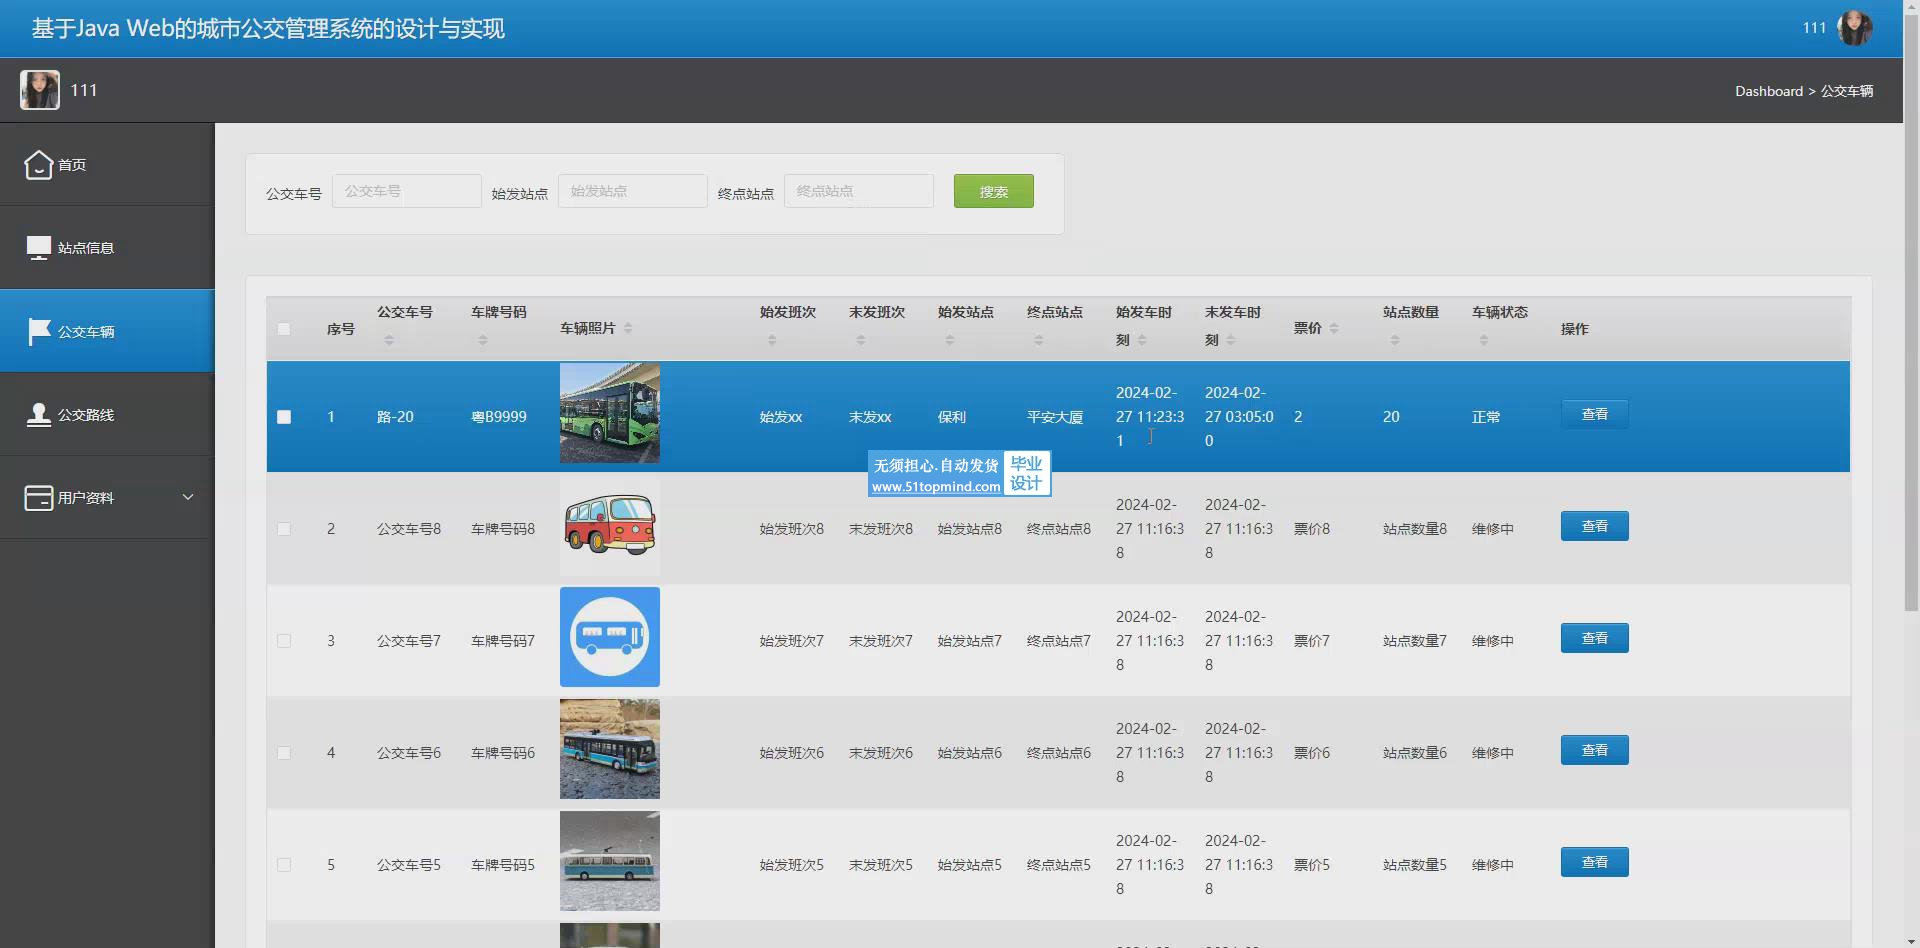The height and width of the screenshot is (948, 1920).
Task: Click the user avatar in top-right header
Action: pos(1855,28)
